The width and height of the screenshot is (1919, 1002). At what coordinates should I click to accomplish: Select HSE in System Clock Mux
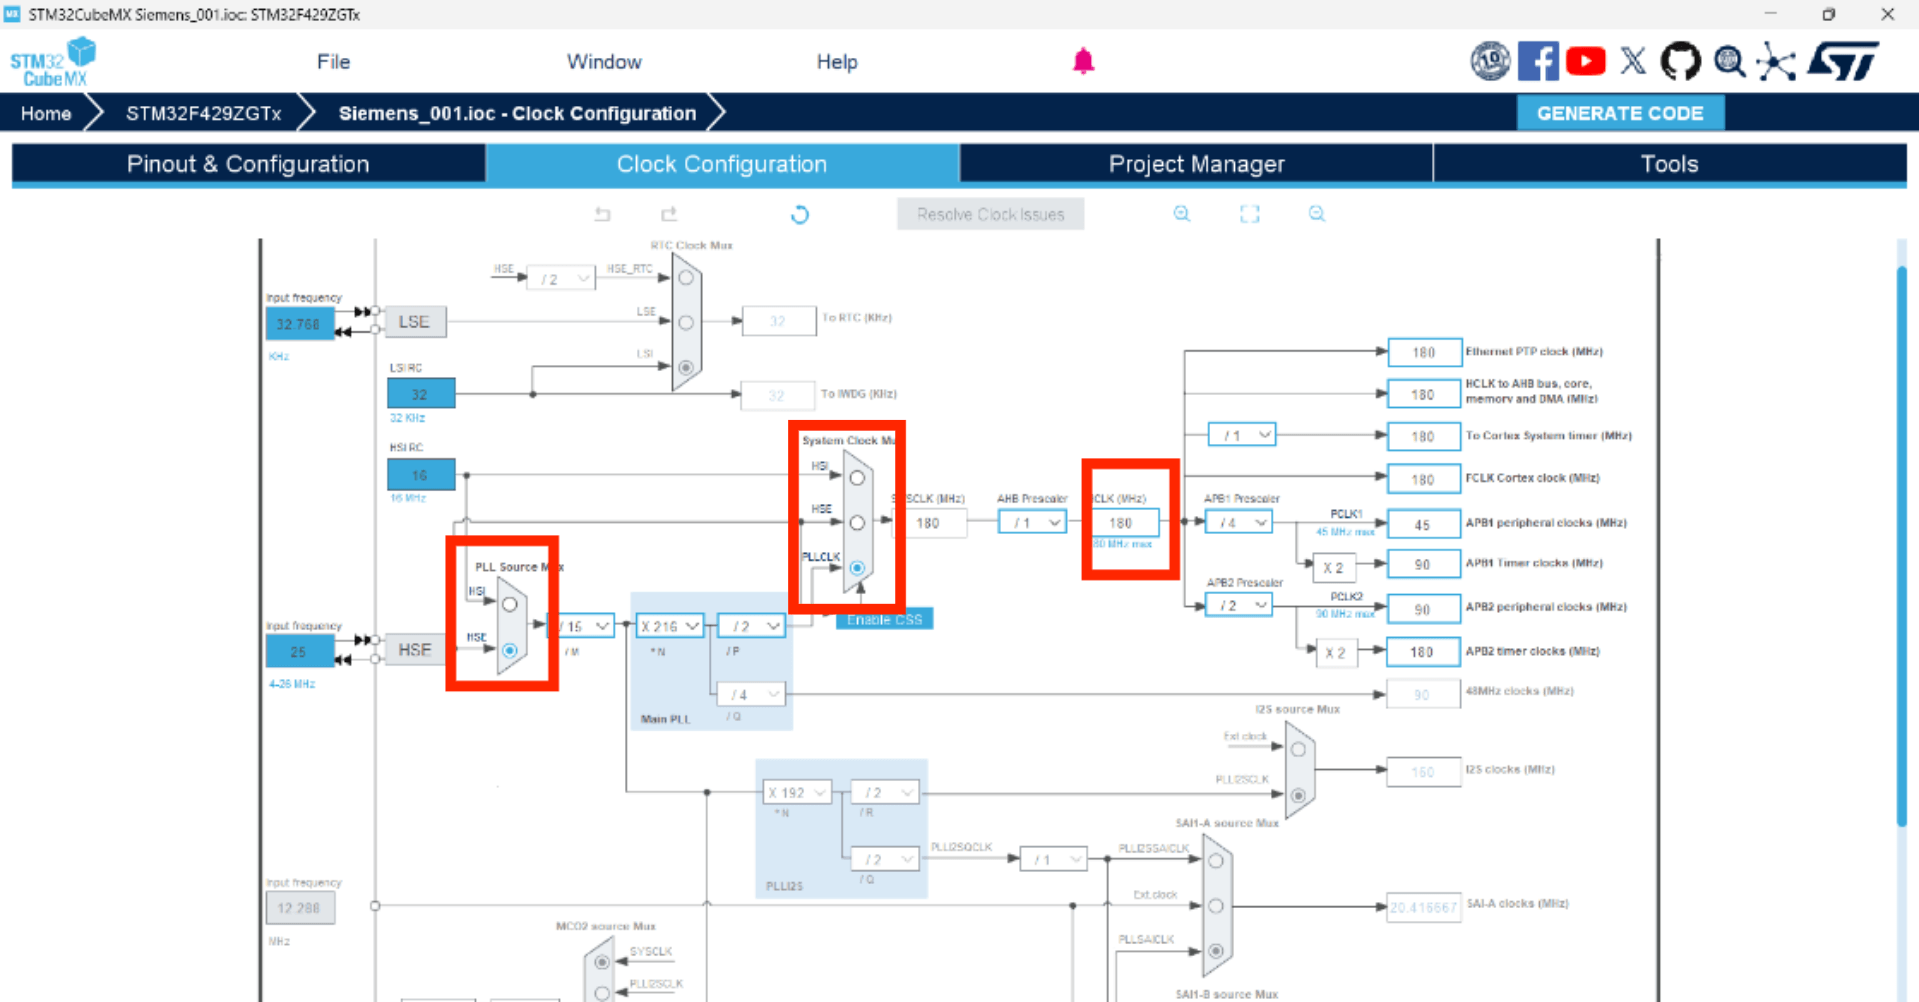(857, 523)
